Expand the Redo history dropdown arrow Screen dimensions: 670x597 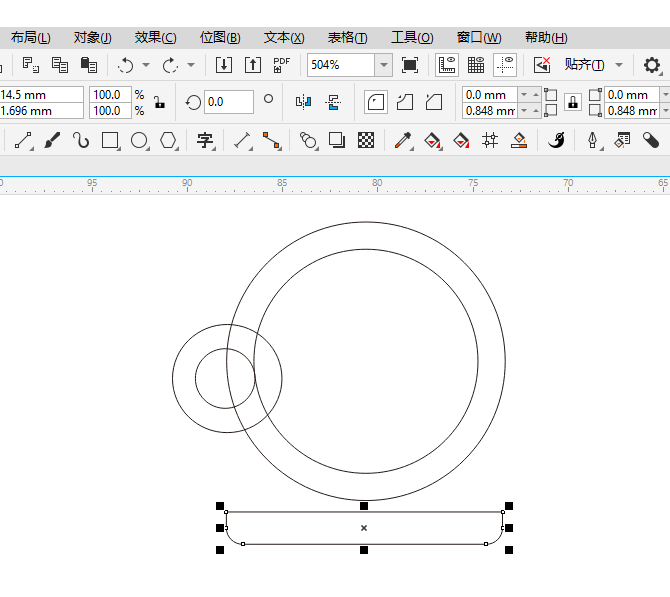point(191,65)
